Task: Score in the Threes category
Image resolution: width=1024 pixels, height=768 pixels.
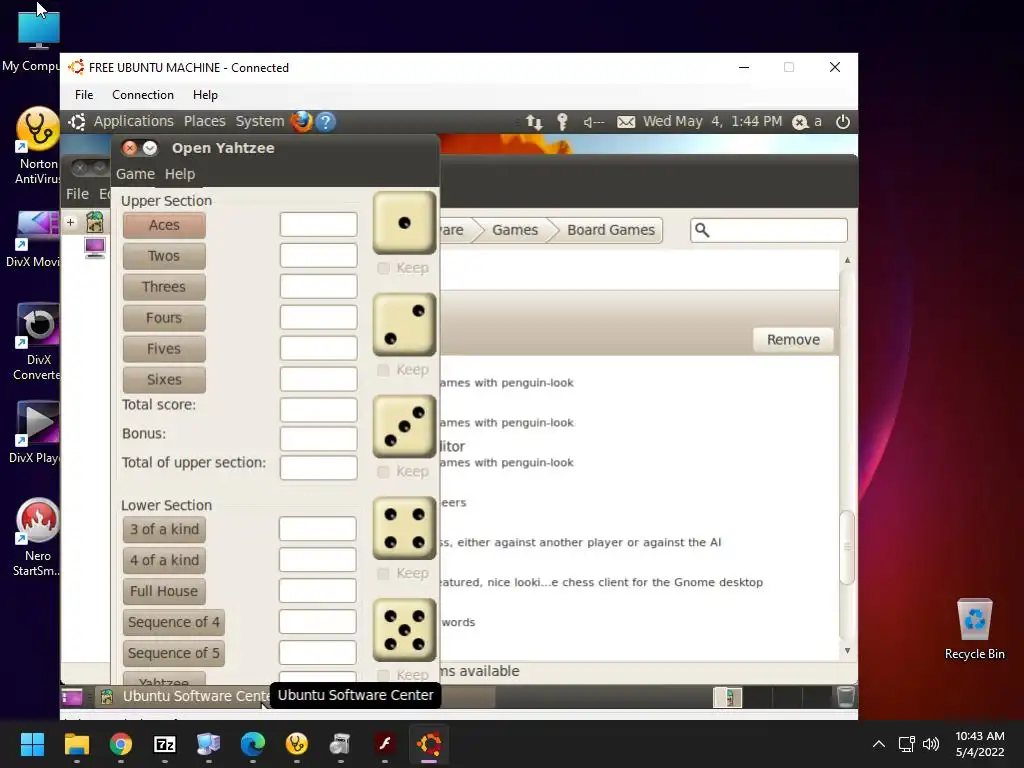Action: click(164, 287)
